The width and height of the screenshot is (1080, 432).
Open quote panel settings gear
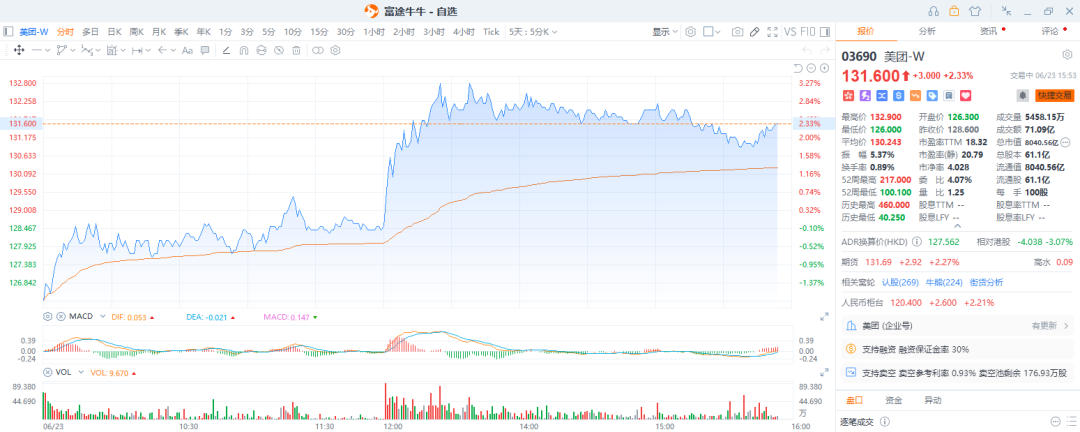point(1066,55)
